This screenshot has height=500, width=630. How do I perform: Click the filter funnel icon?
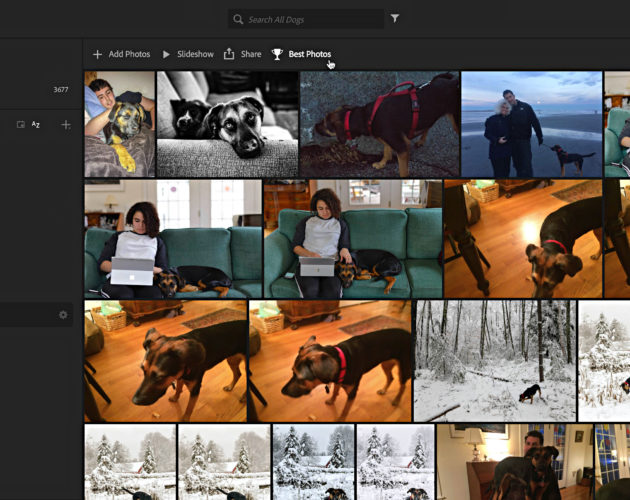click(395, 18)
